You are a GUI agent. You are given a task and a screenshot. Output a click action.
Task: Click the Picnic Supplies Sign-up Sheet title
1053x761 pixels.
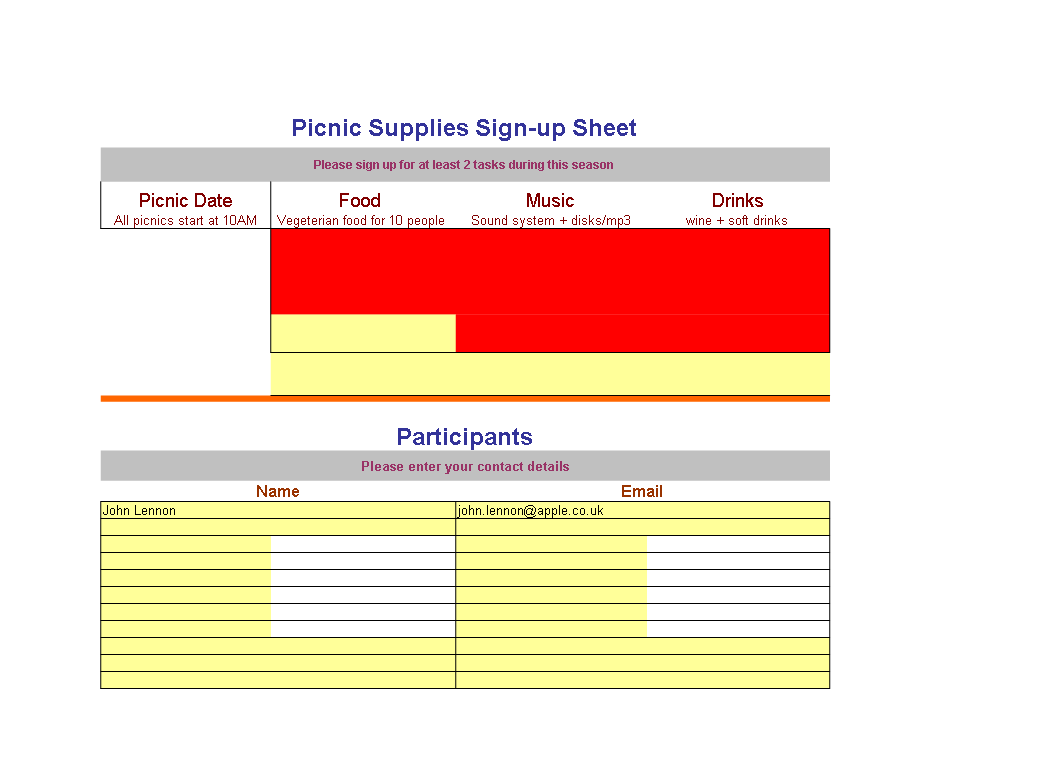pos(463,128)
